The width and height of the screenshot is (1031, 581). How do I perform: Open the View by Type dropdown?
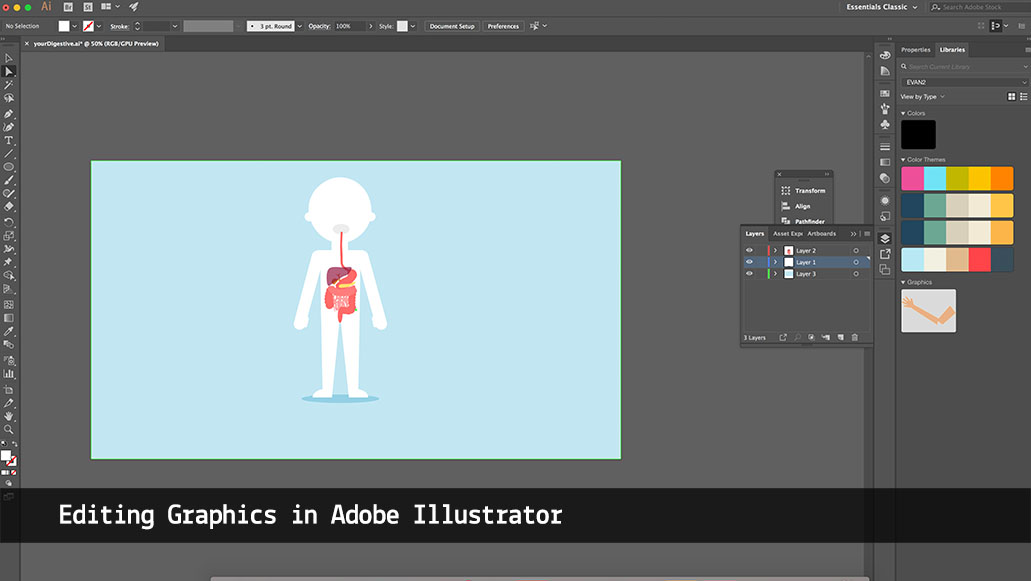[x=922, y=97]
